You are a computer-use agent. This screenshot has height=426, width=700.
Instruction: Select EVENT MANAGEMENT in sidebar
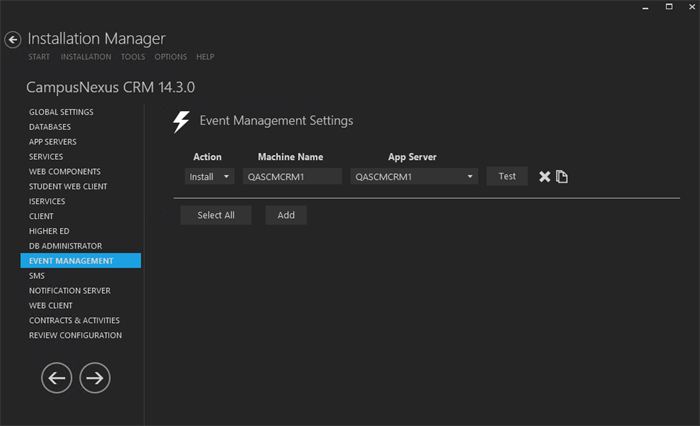81,261
